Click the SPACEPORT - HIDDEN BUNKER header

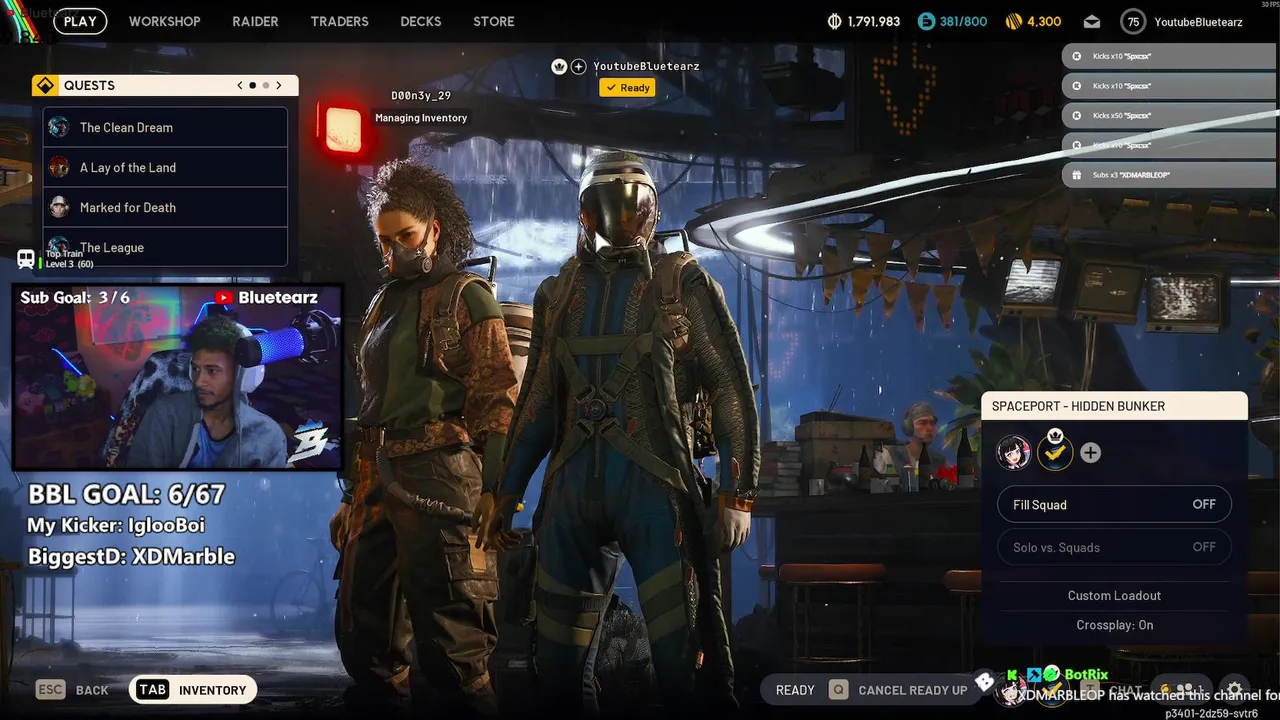1114,406
